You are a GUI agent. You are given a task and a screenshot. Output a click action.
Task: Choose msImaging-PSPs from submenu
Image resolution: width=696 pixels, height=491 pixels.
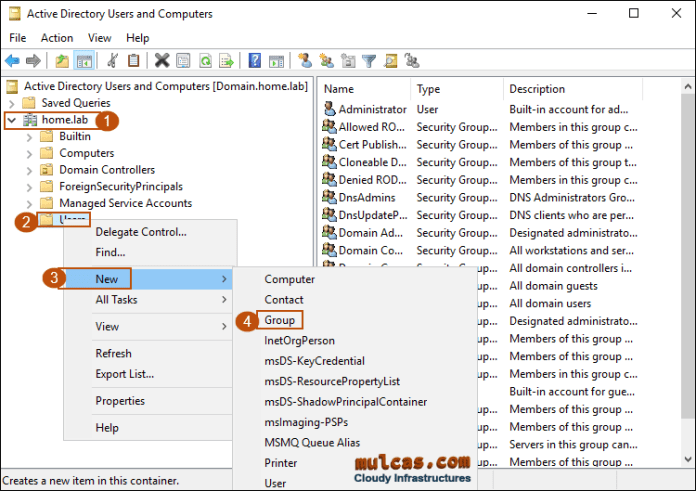tap(355, 422)
